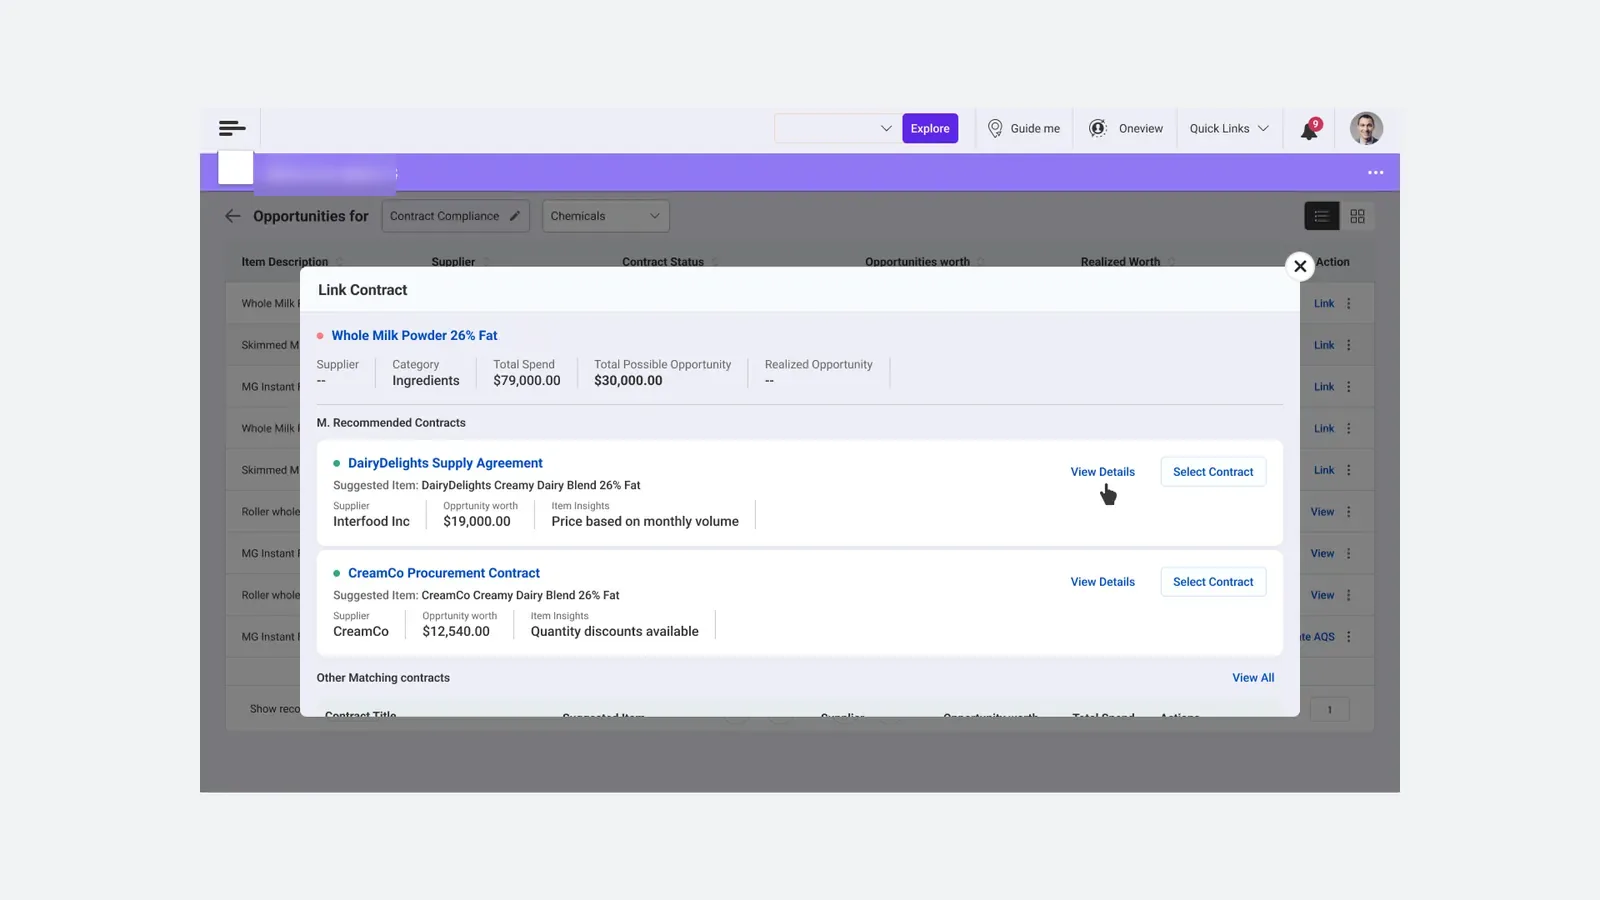Click the Guide me label
The image size is (1600, 900).
pos(1035,129)
